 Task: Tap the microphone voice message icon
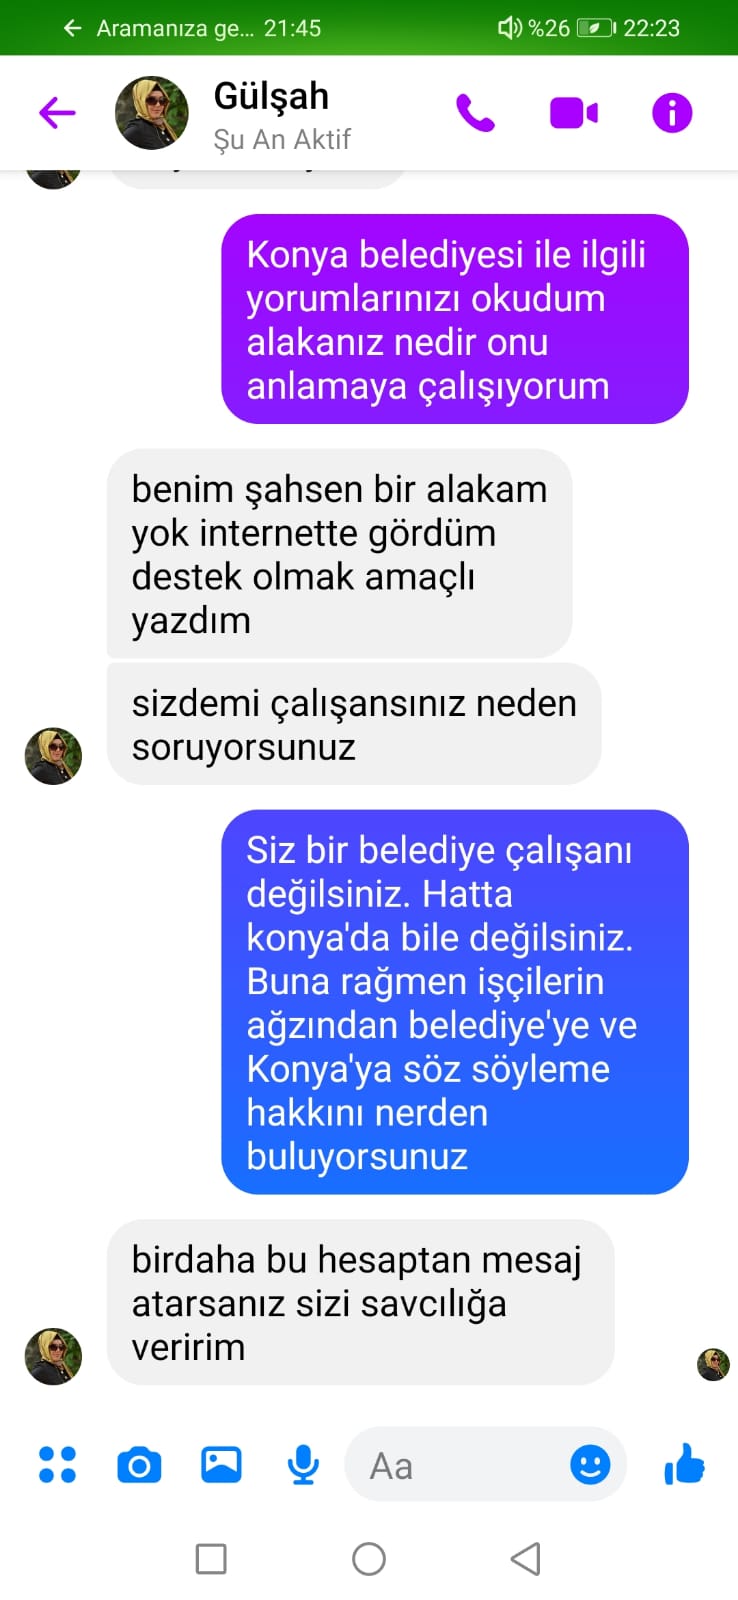(303, 1465)
